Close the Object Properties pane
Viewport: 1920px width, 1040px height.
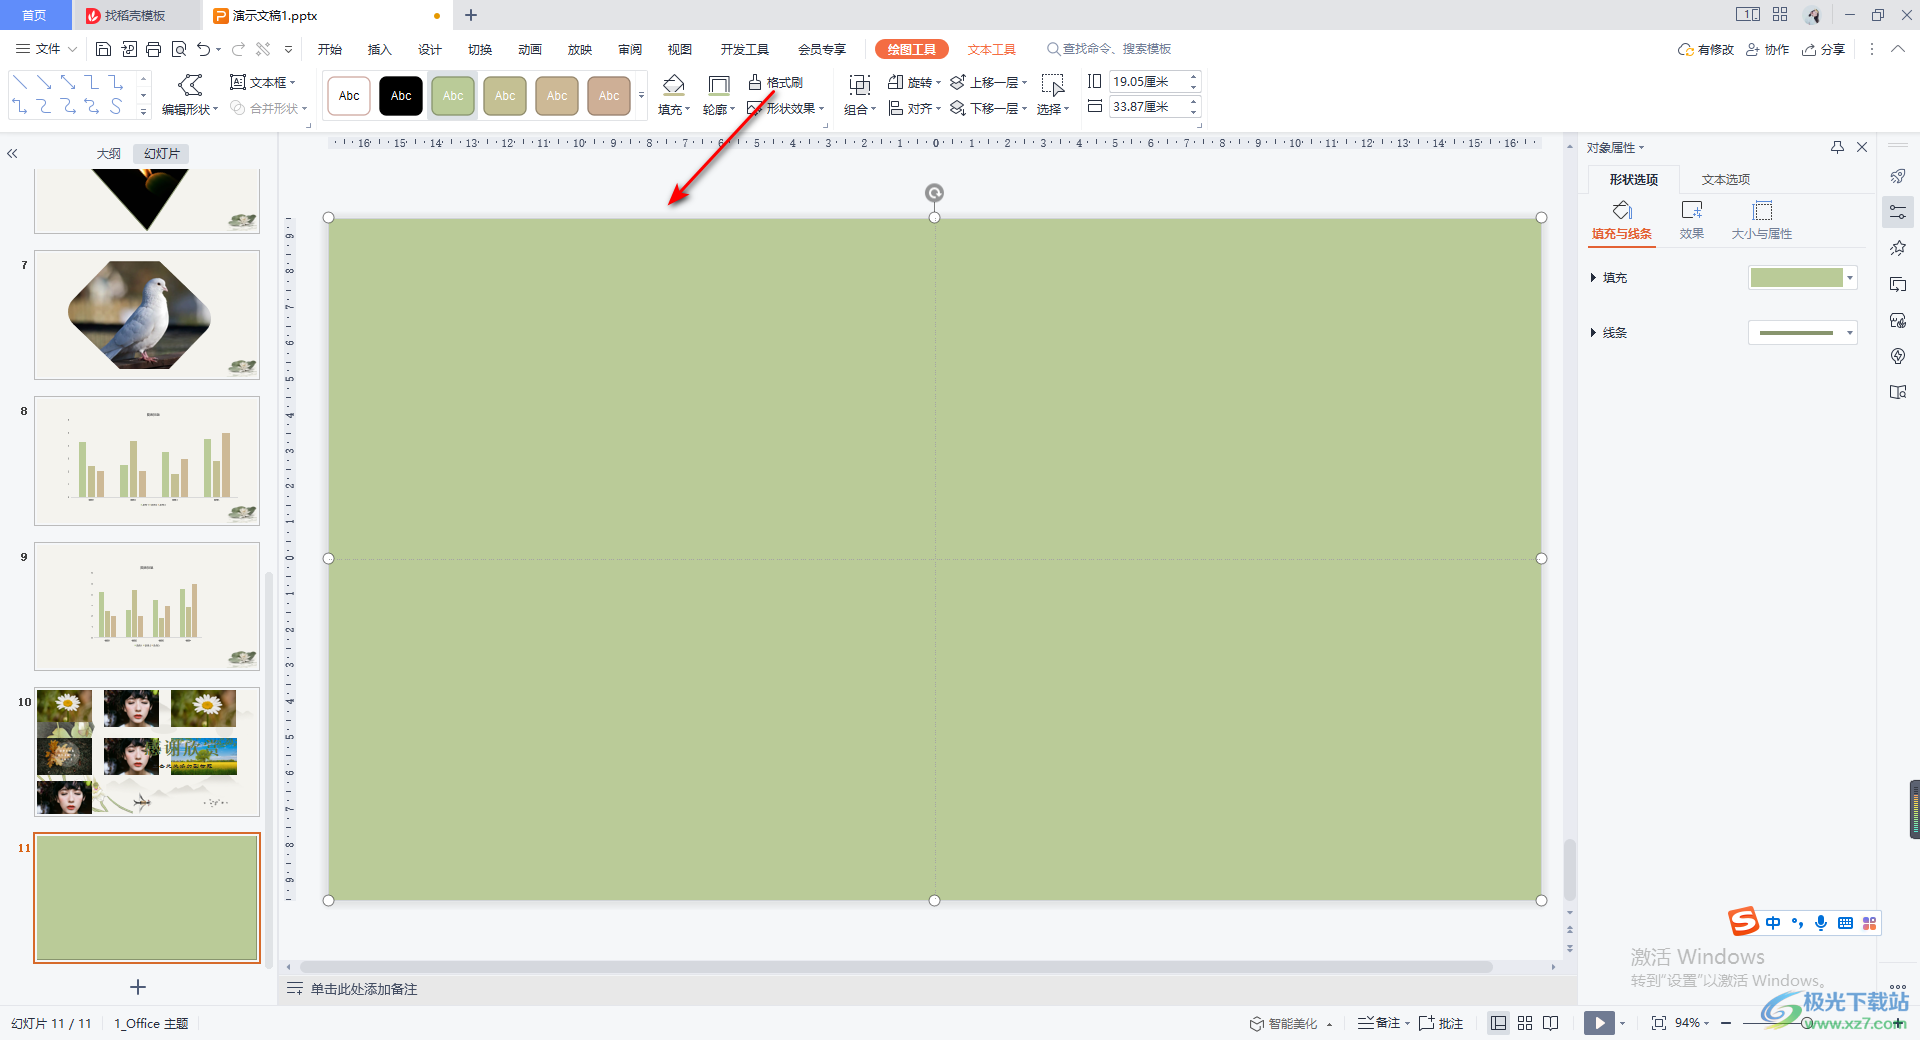(x=1862, y=147)
